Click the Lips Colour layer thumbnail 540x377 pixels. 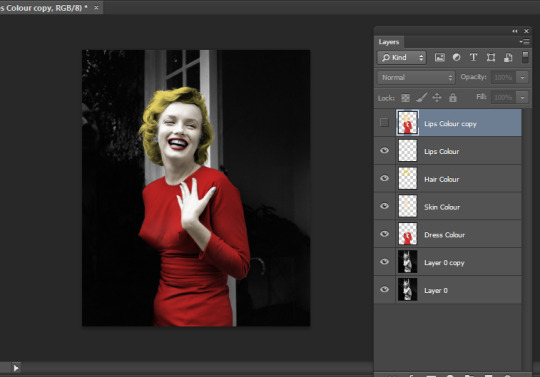(408, 150)
